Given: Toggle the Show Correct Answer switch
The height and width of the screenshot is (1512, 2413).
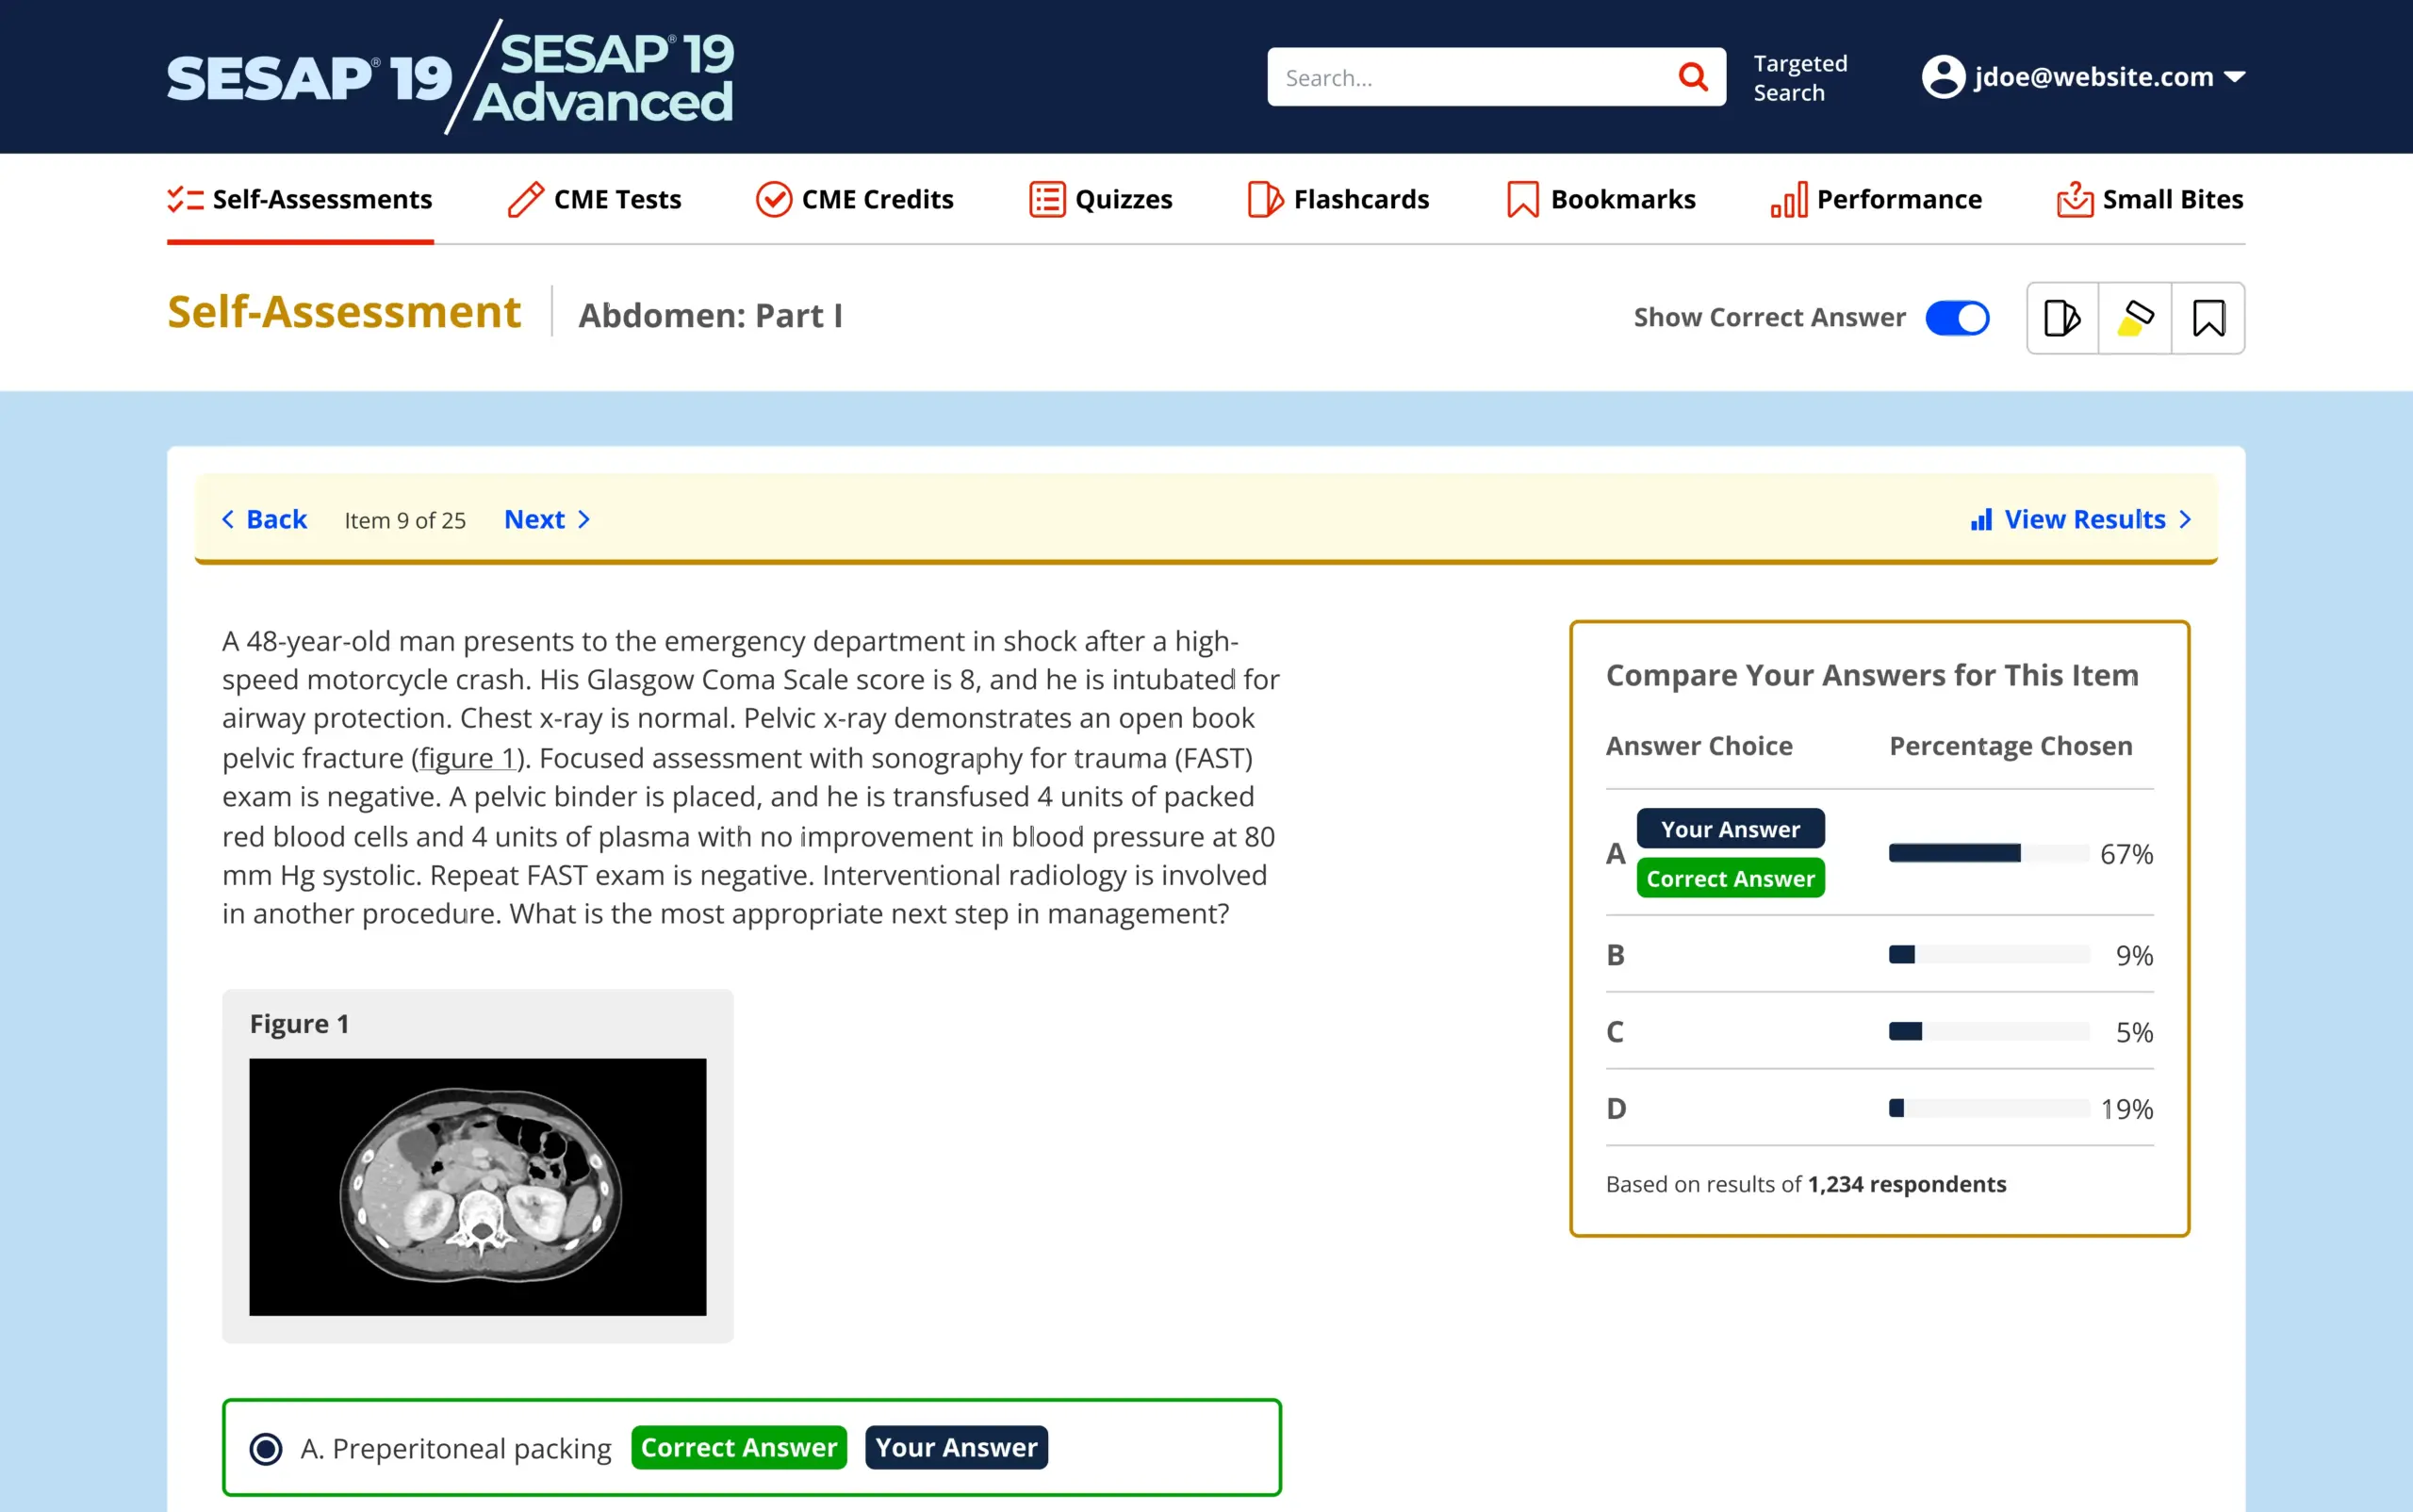Looking at the screenshot, I should click(x=1957, y=318).
